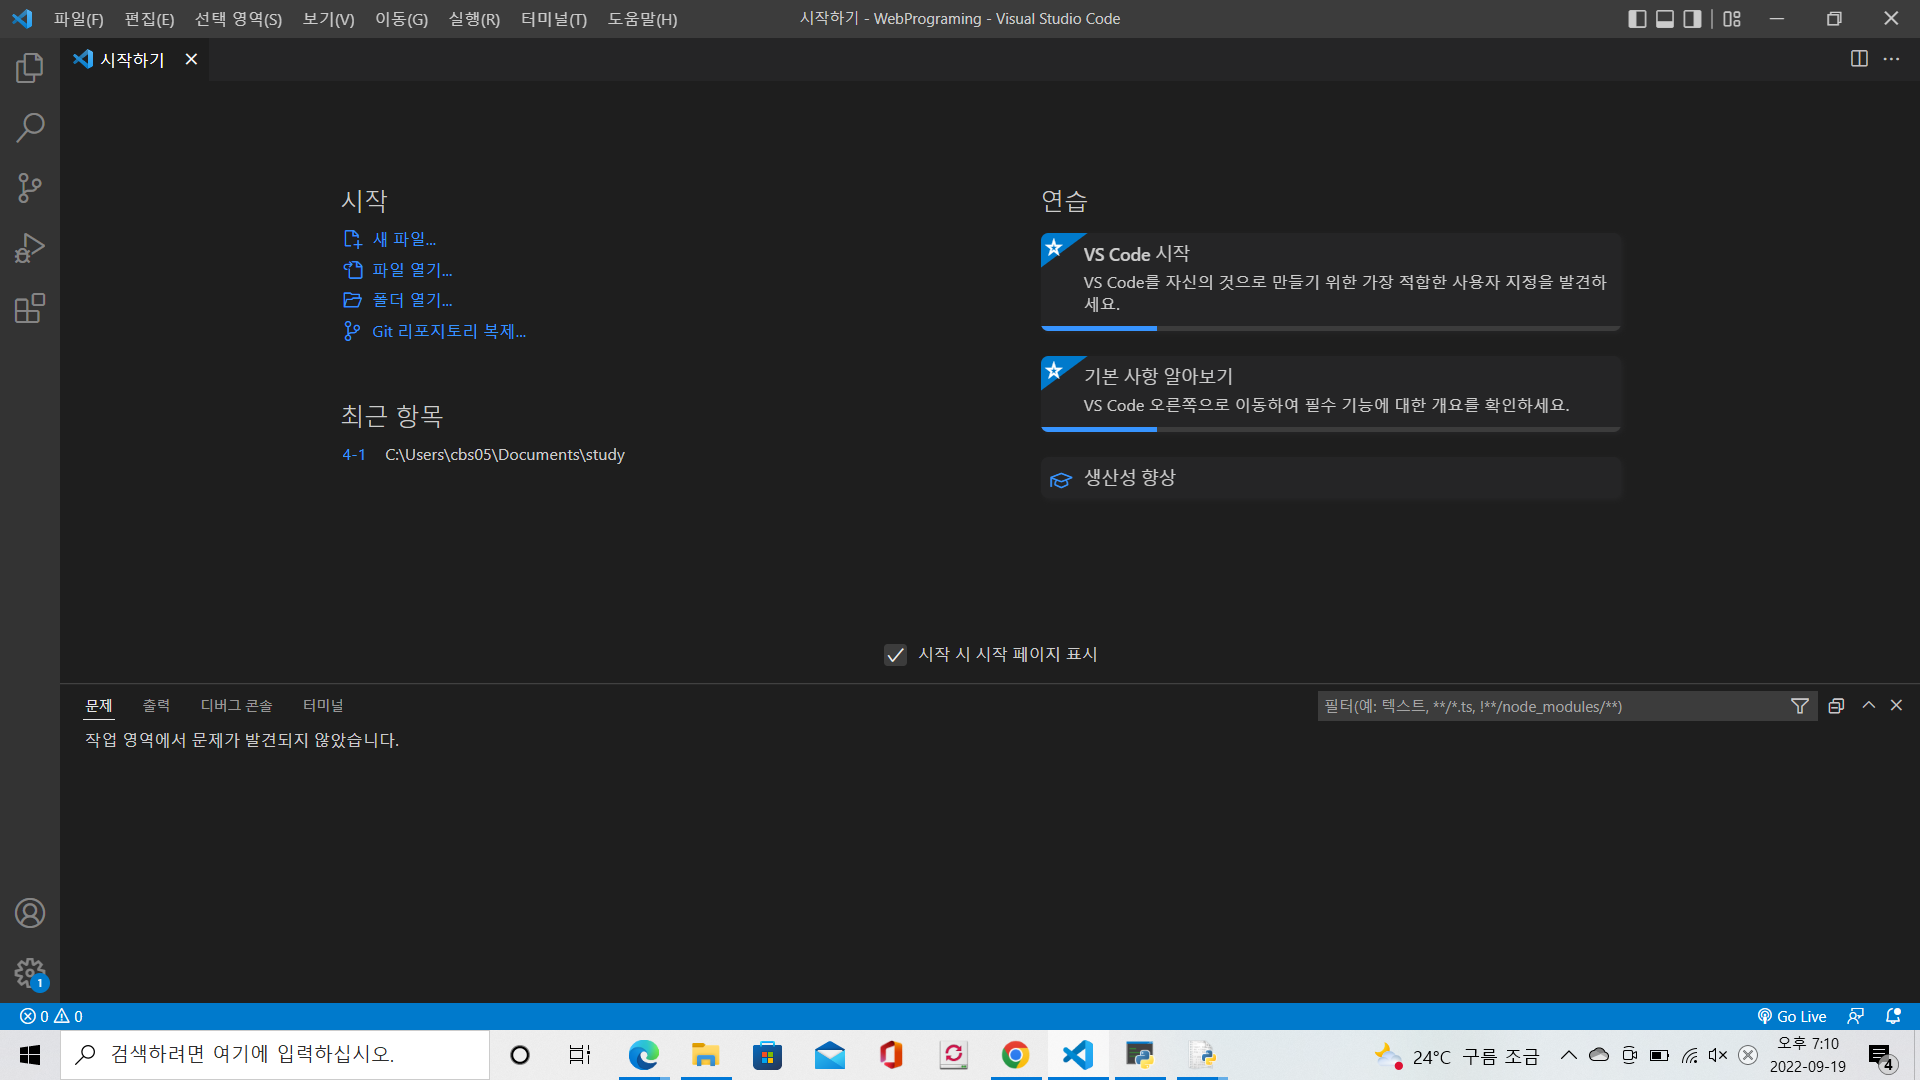Viewport: 1920px width, 1080px height.
Task: Switch to the 출력 panel tab
Action: click(x=156, y=706)
